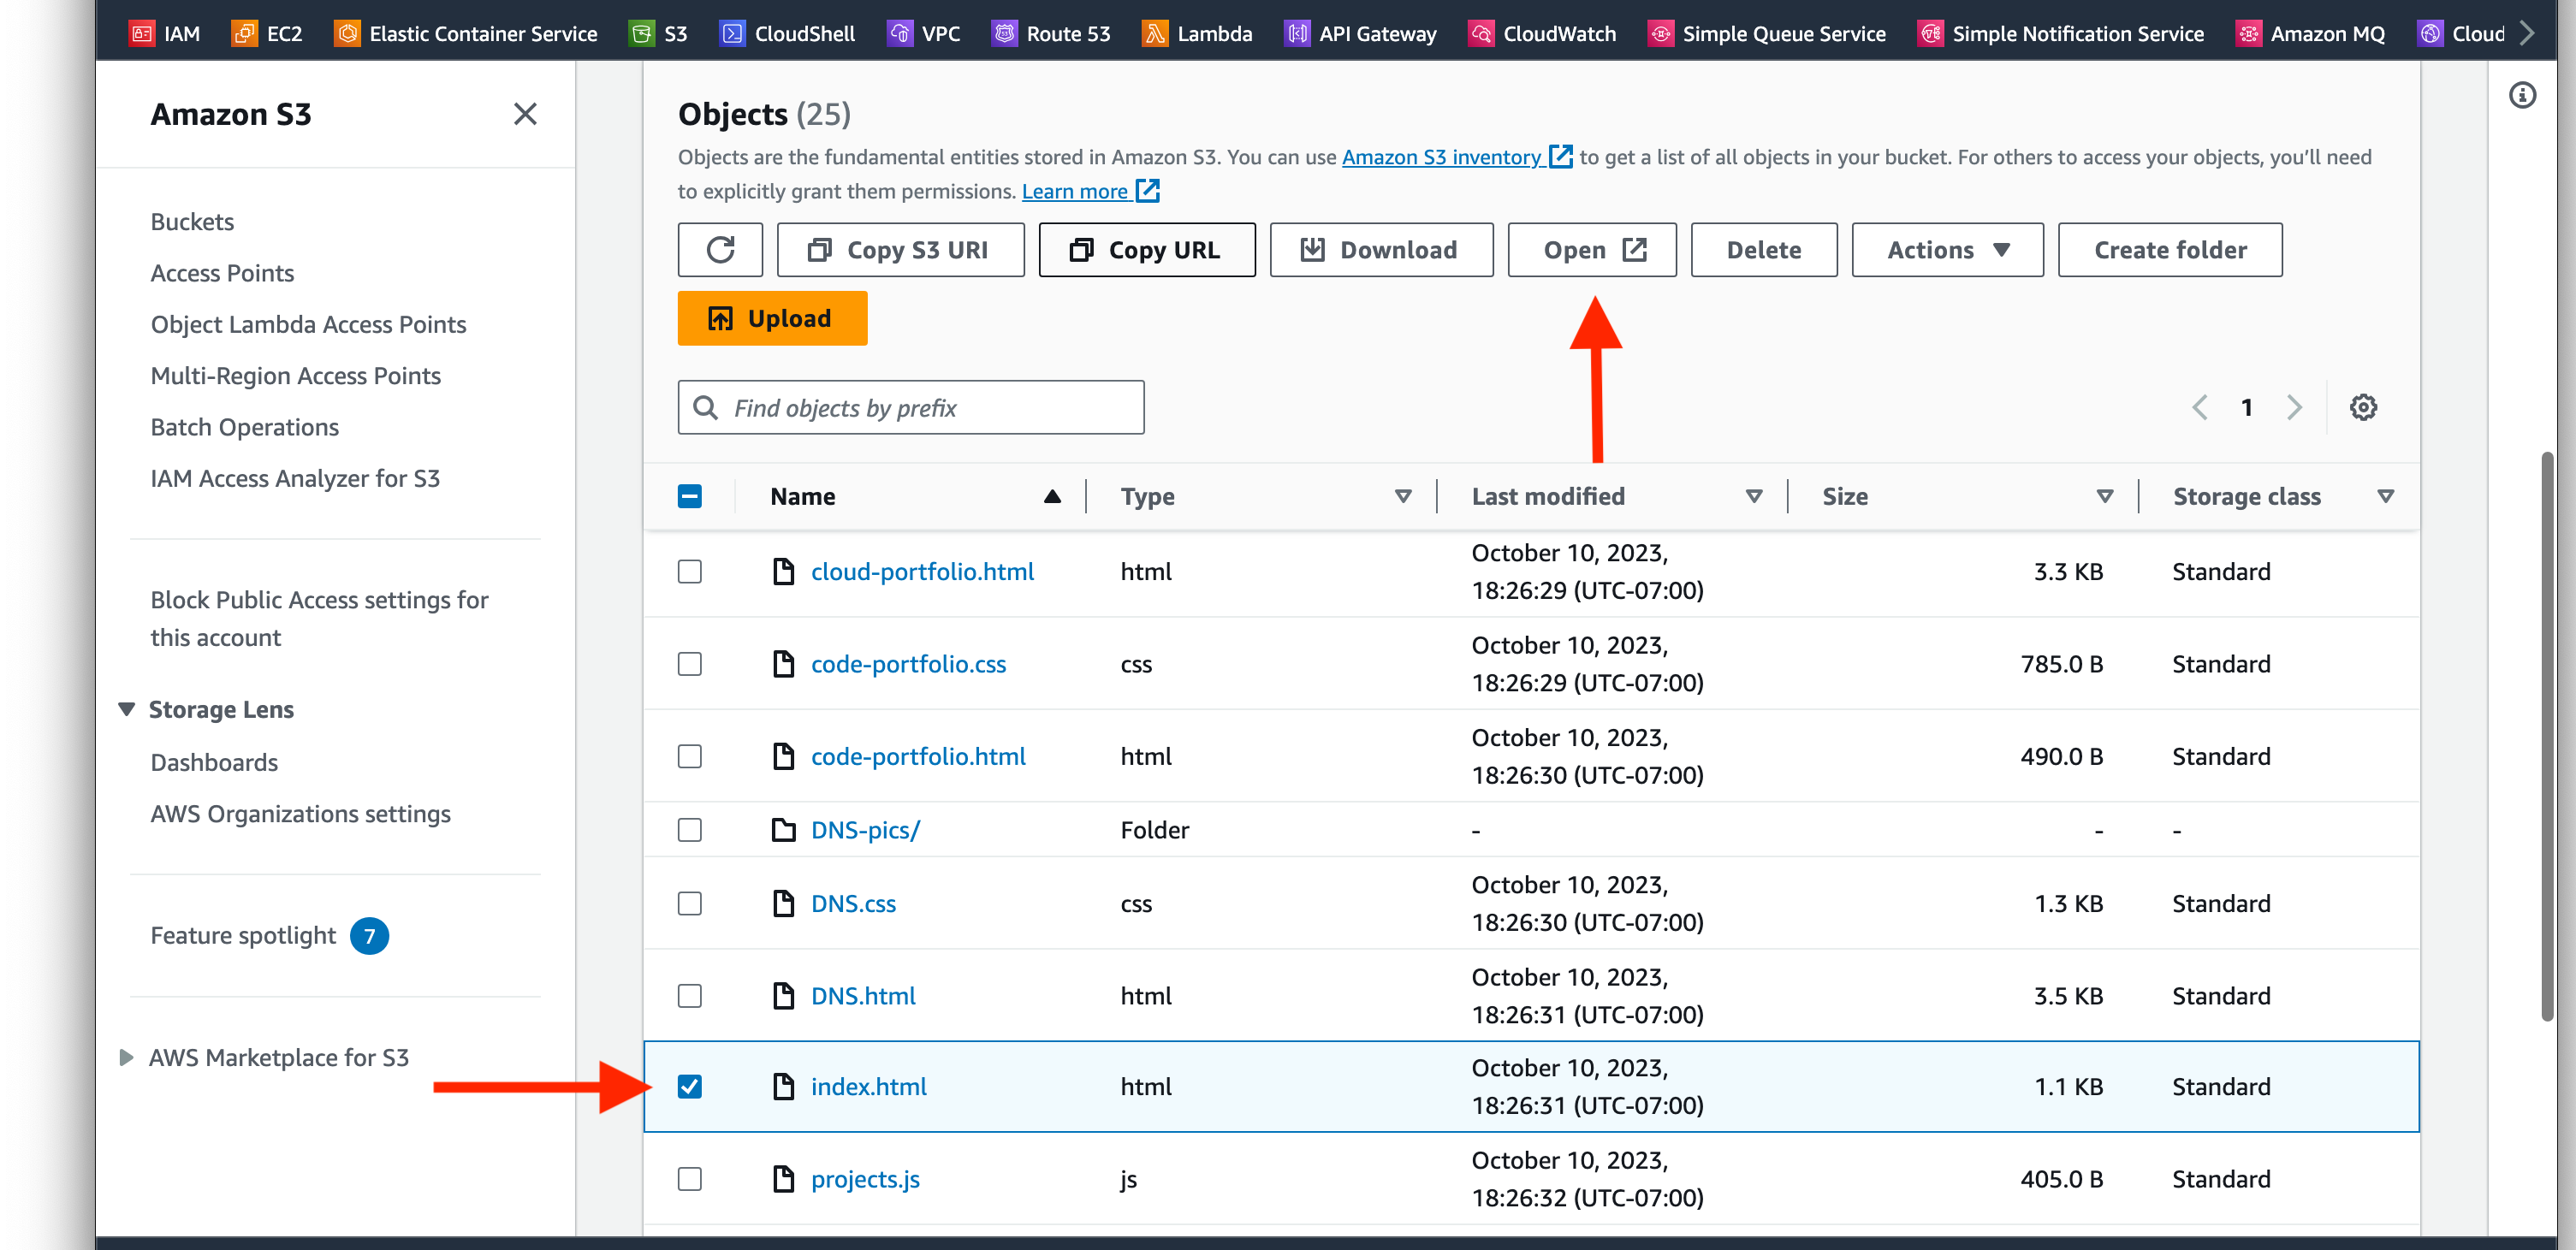Click the Create folder button
Screen dimensions: 2576x1250
click(2170, 249)
